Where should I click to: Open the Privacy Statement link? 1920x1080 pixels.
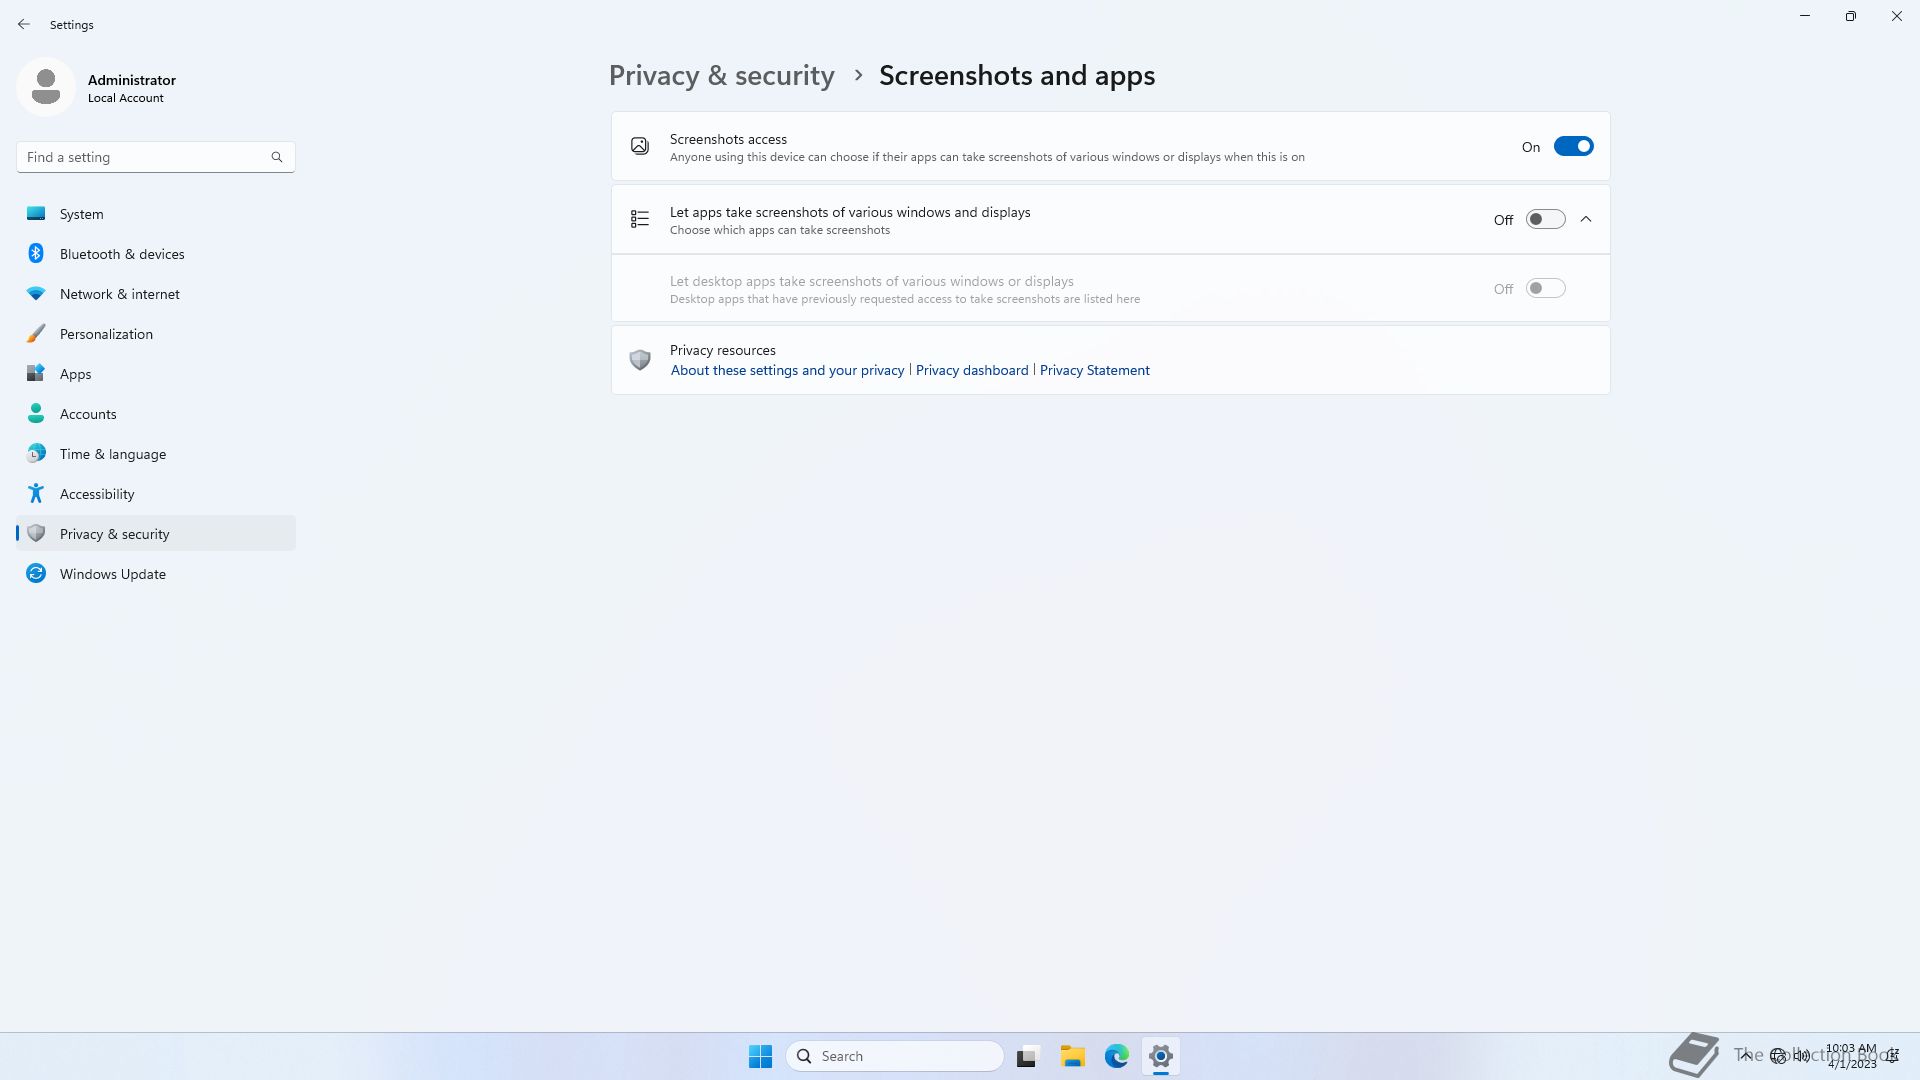click(1094, 370)
